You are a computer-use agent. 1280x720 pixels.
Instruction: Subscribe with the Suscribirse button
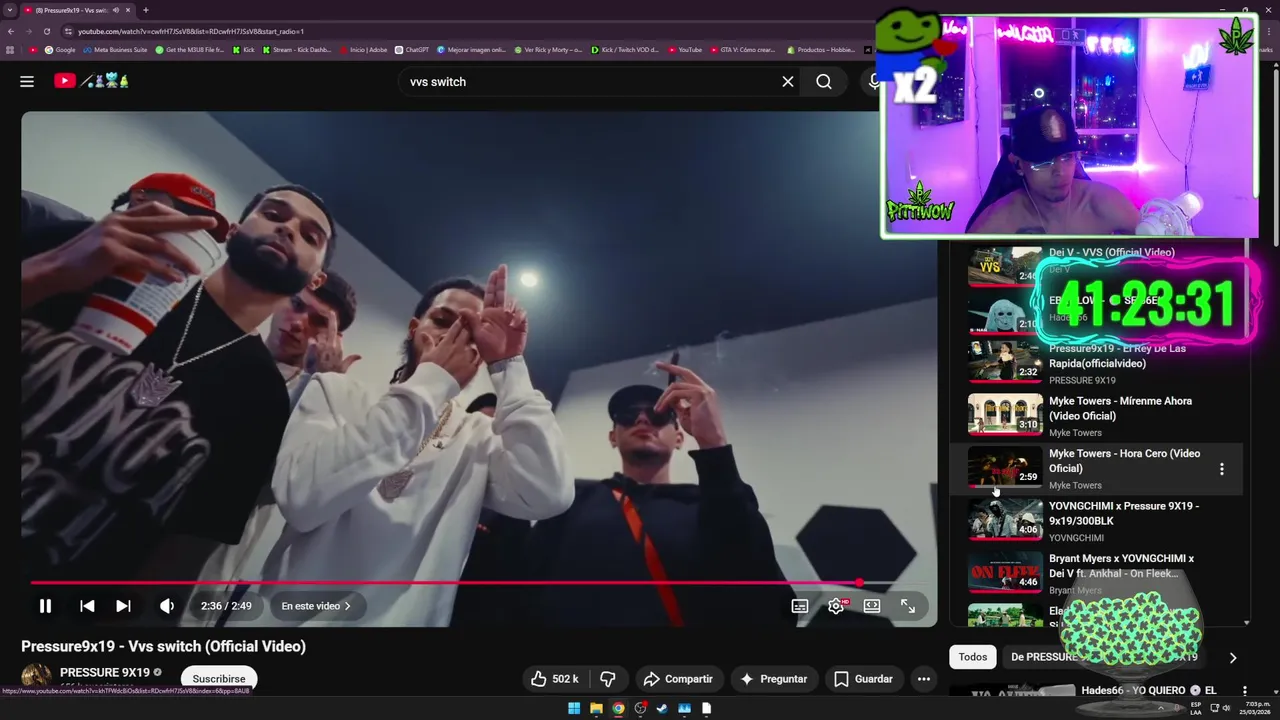pos(219,679)
